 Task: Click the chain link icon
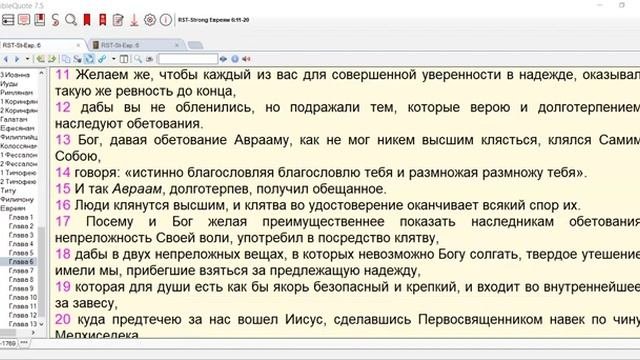[x=102, y=59]
